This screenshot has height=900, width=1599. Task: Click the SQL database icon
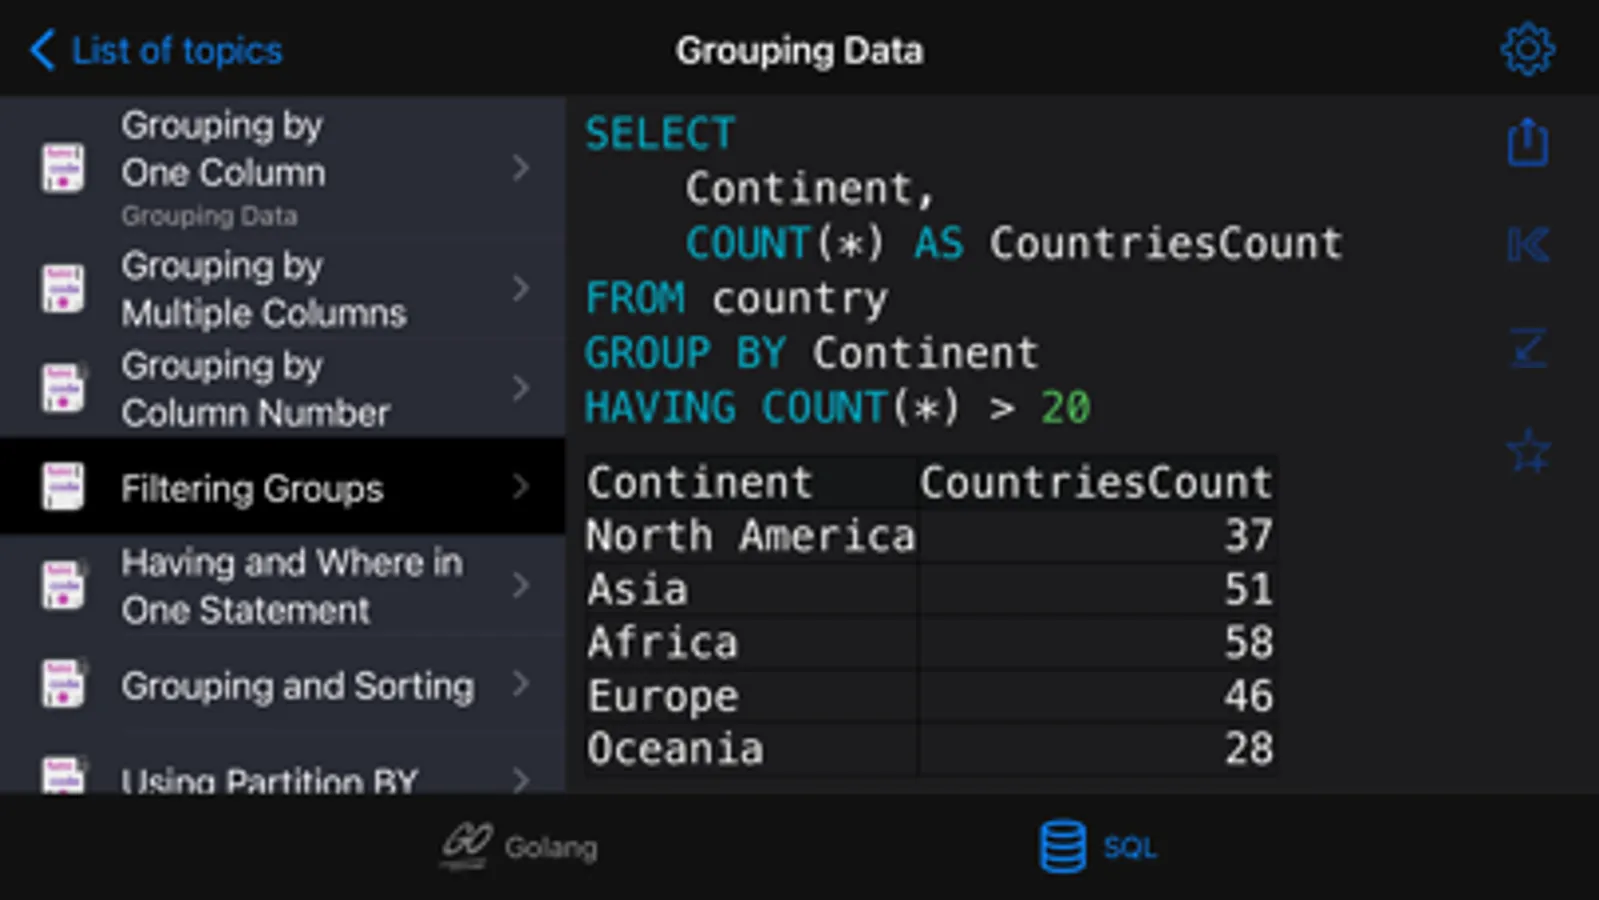tap(1062, 847)
